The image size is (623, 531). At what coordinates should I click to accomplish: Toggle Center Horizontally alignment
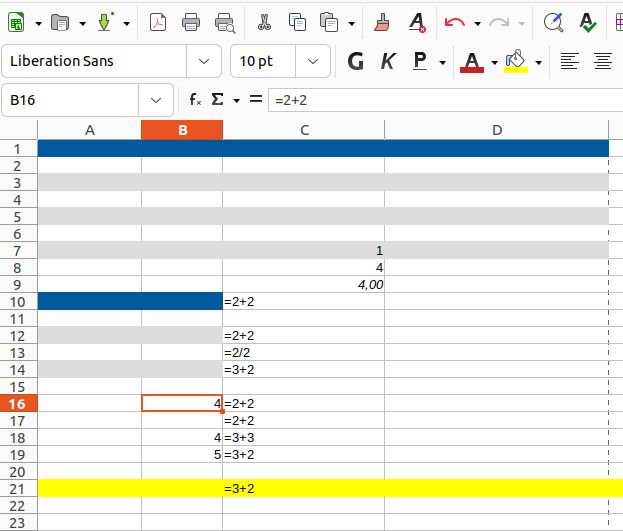point(603,62)
